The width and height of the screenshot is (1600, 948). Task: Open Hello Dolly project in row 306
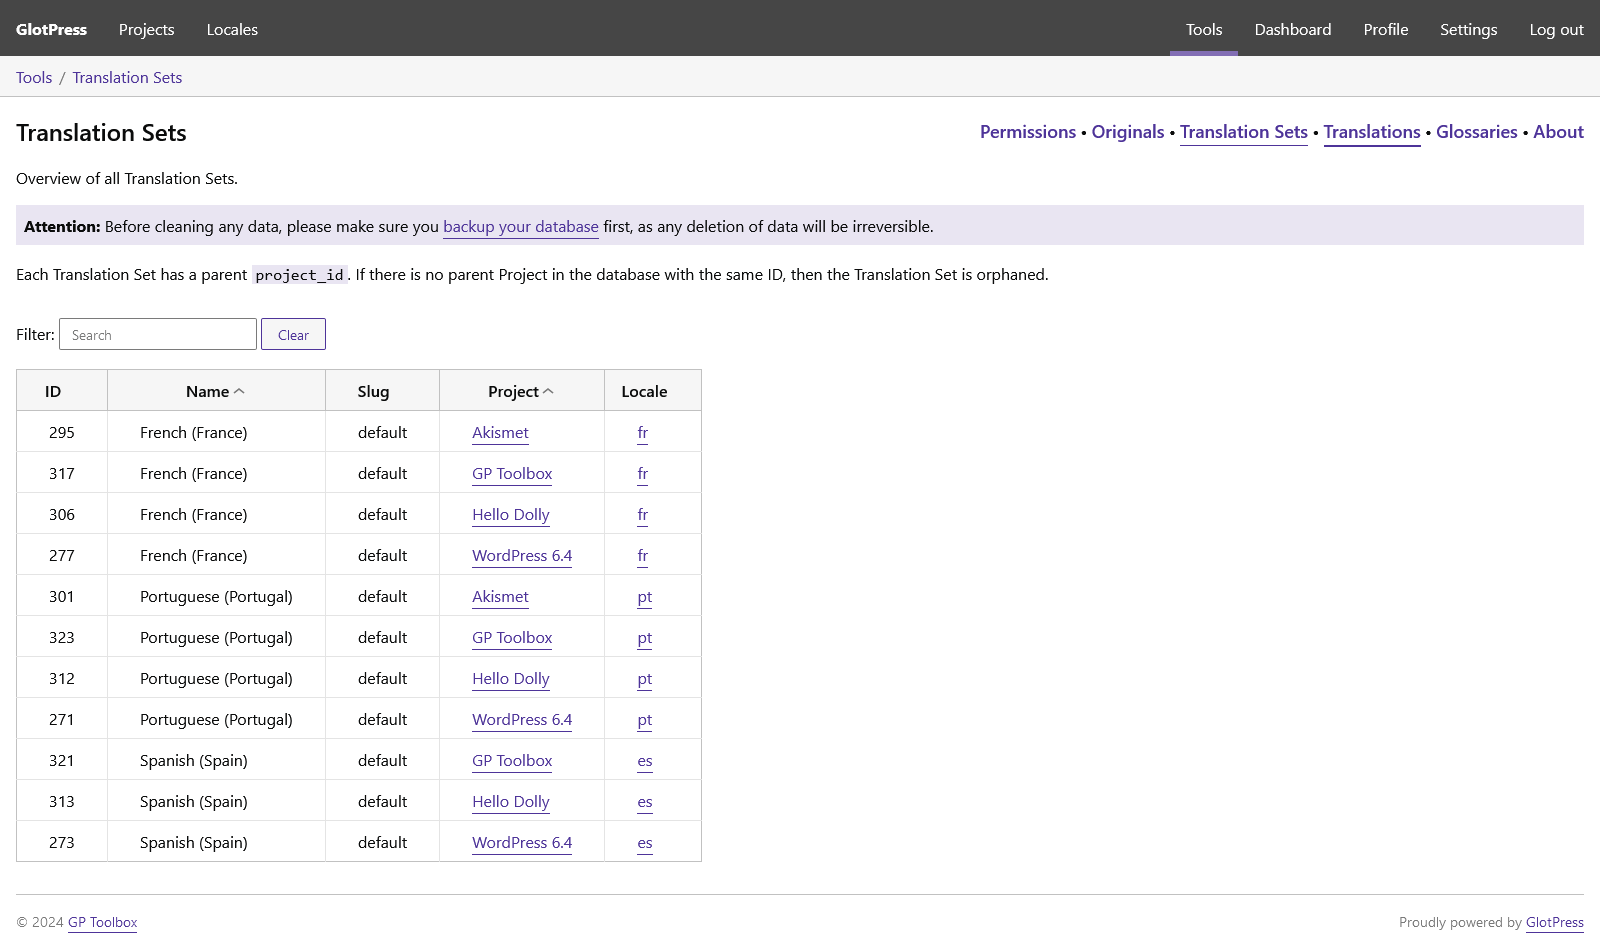(x=511, y=514)
